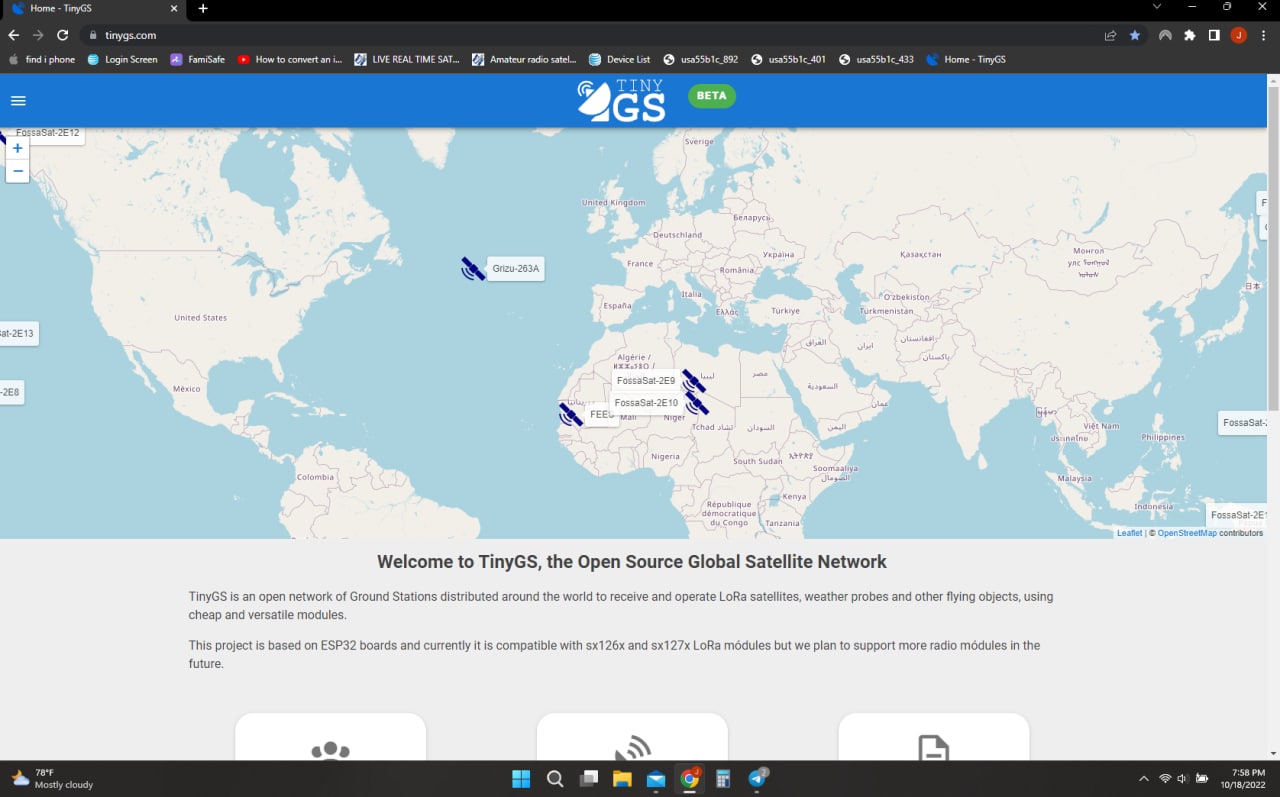Select the FossaSat-2E9 satellite icon
The image size is (1280, 797).
pos(694,381)
